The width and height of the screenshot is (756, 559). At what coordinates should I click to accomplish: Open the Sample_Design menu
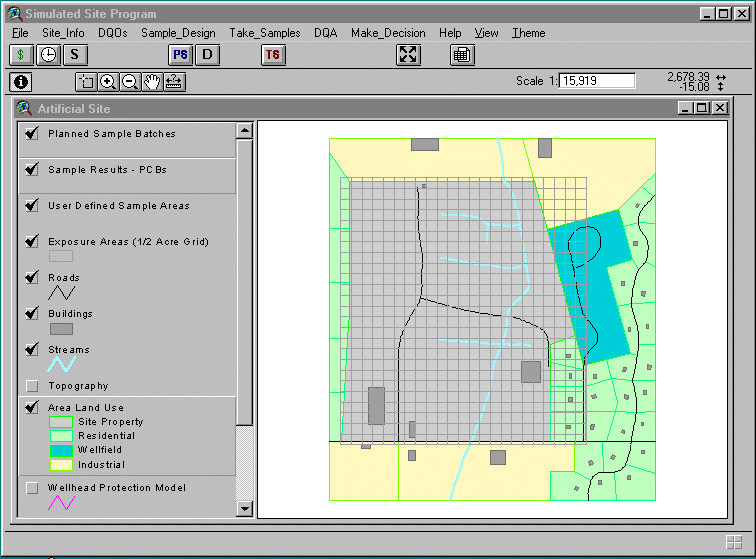[x=178, y=33]
